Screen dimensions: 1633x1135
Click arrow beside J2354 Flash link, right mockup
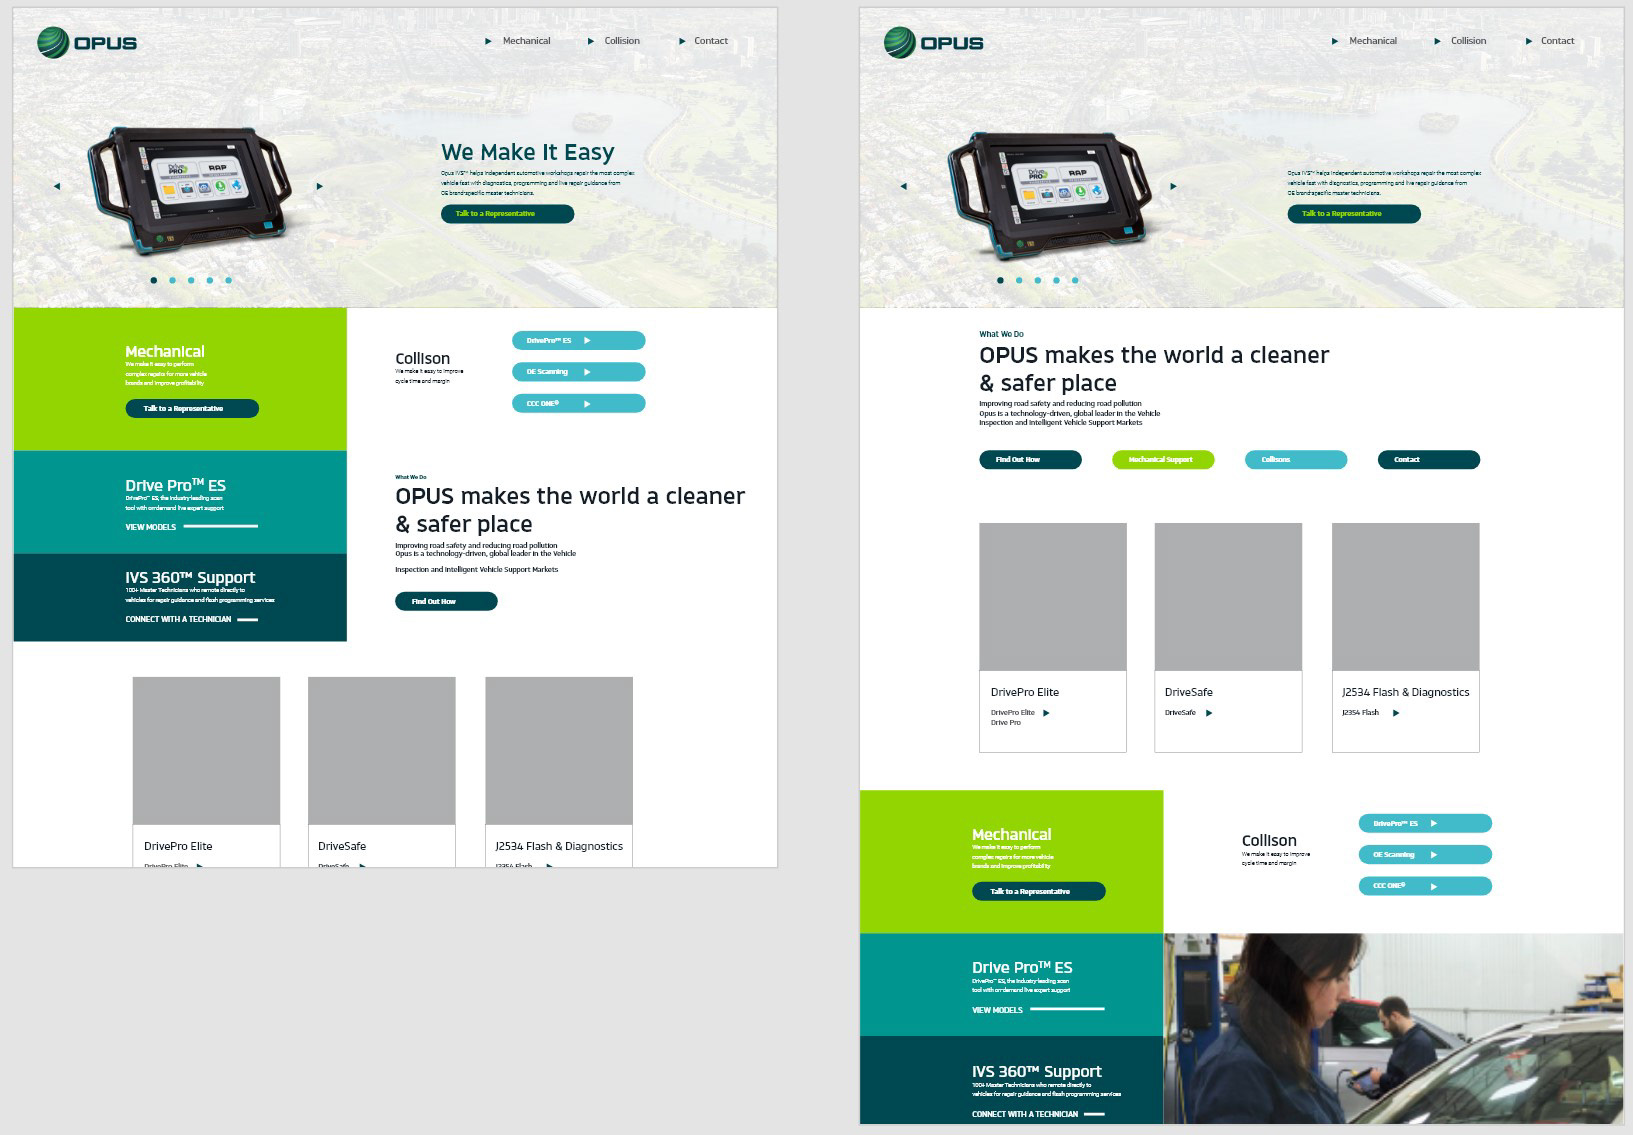click(x=1396, y=713)
